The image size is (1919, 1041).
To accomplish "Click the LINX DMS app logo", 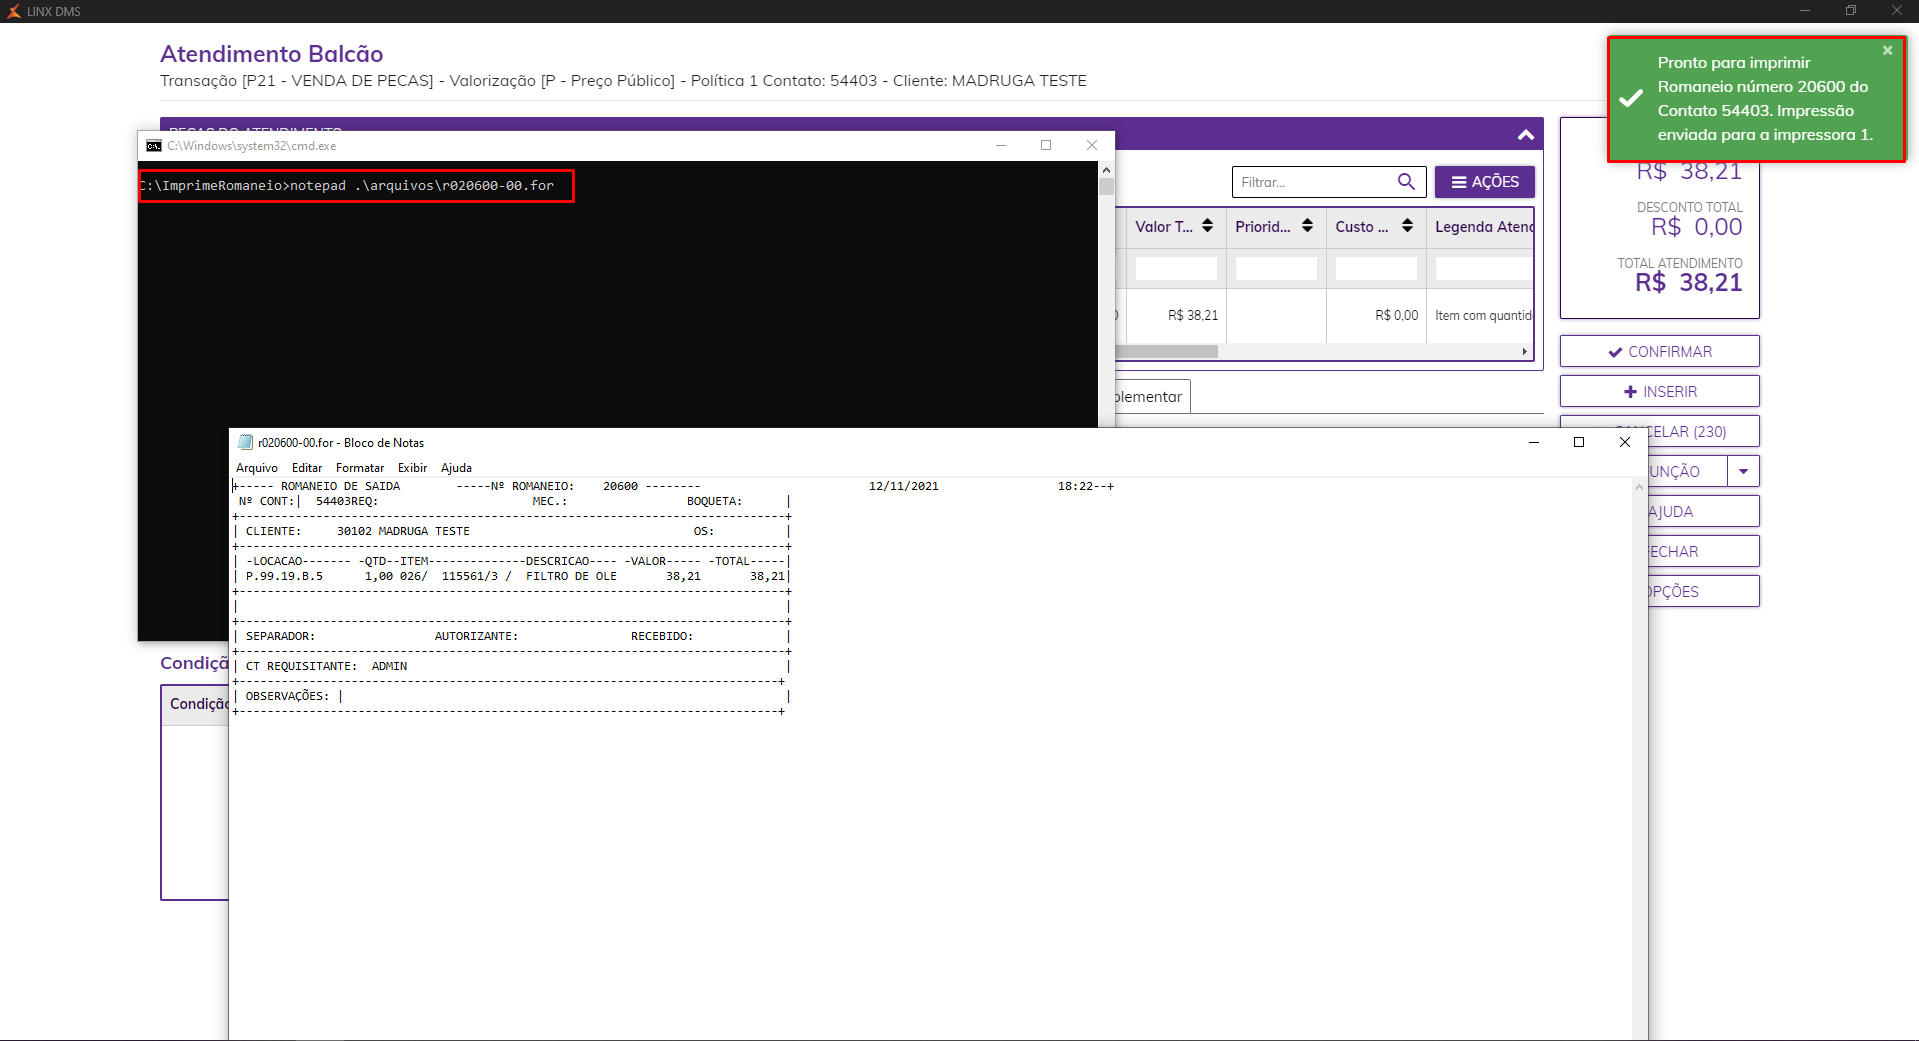I will [x=14, y=11].
